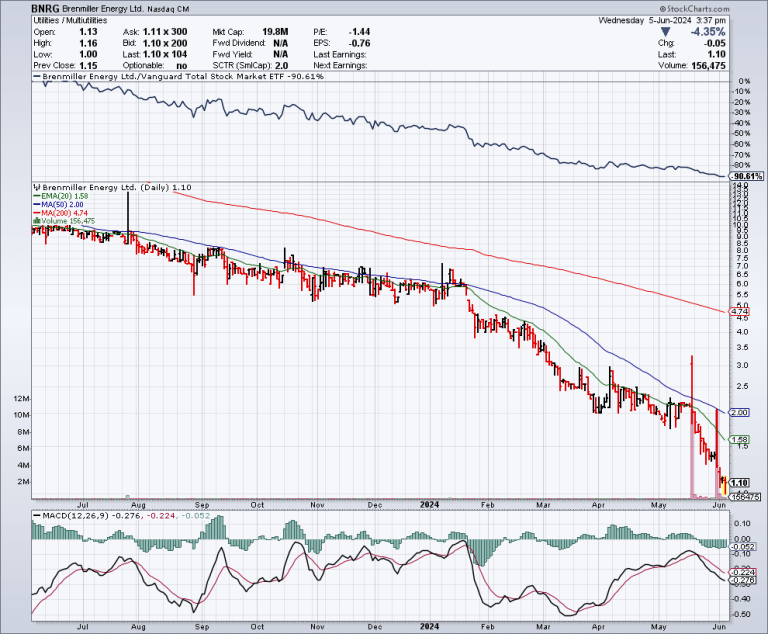Click the -0.052 MACD histogram axis tag

(x=740, y=546)
